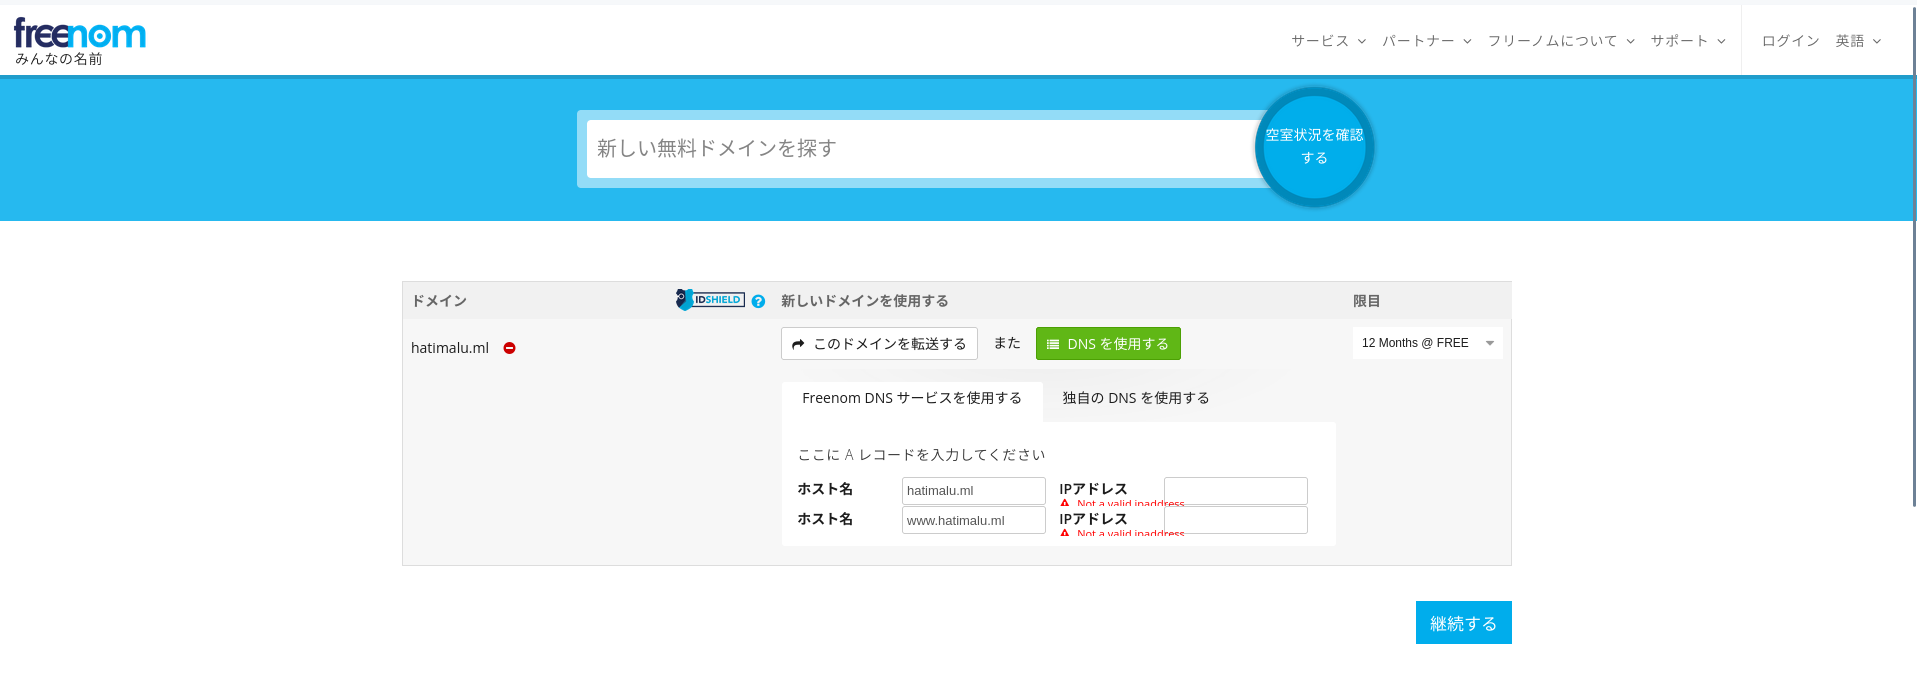Screen dimensions: 1917x678
Task: Click the IP address field for www.hatimalu.ml
Action: coord(1235,520)
